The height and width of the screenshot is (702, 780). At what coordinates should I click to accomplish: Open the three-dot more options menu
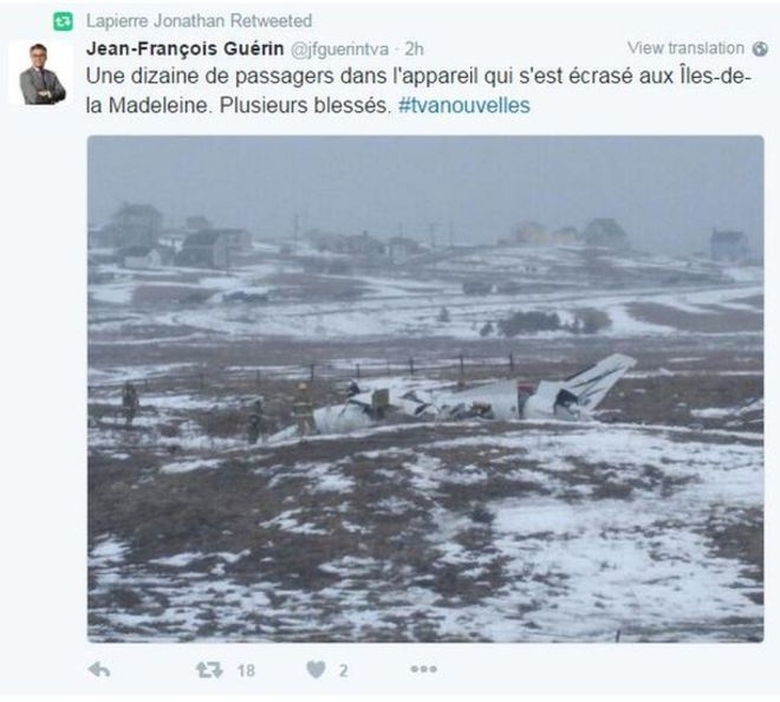[x=423, y=670]
